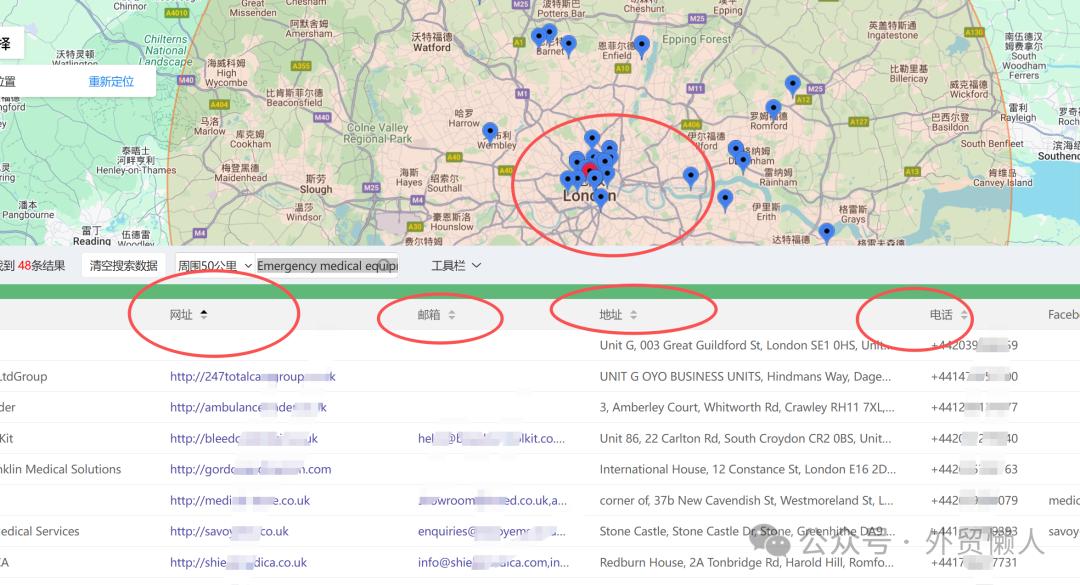Click the Facebook column header

pos(1062,315)
